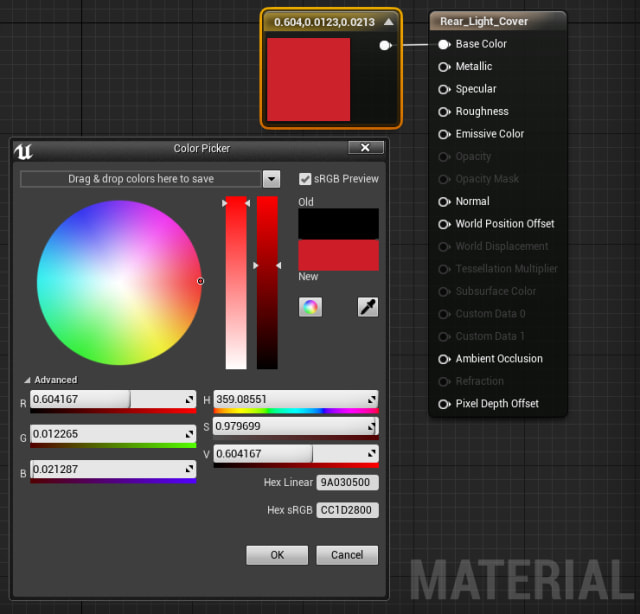Click the Old color black swatch
Viewport: 640px width, 614px height.
pyautogui.click(x=338, y=224)
